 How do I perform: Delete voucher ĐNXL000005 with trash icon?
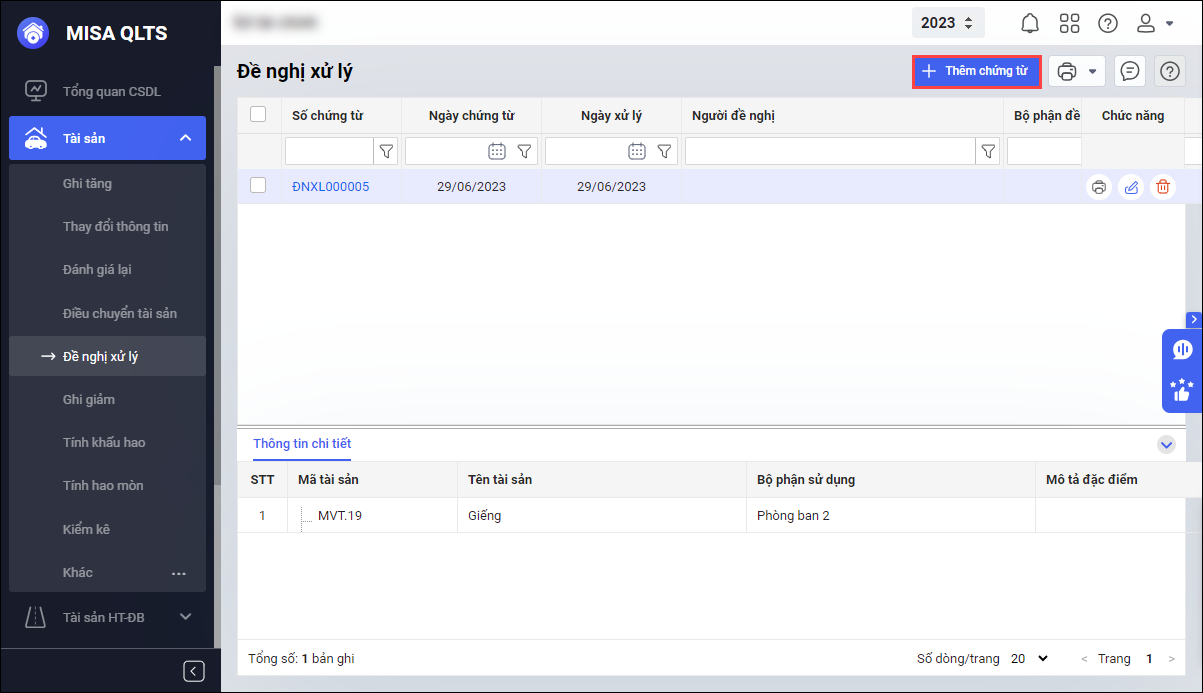point(1162,187)
